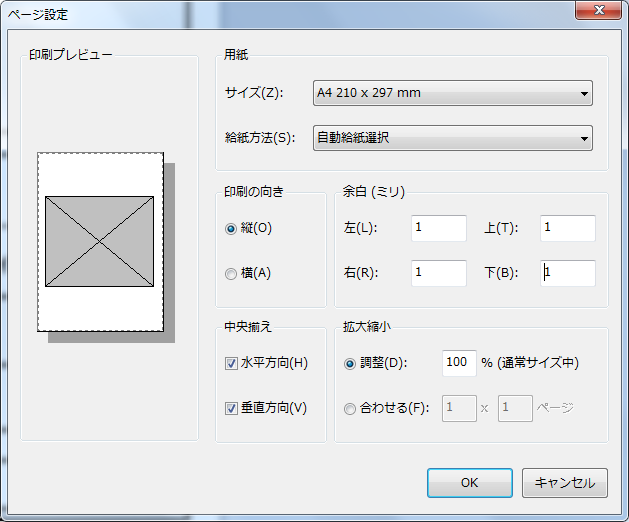Click the 上(T) top margin field
This screenshot has width=629, height=522.
[x=568, y=228]
